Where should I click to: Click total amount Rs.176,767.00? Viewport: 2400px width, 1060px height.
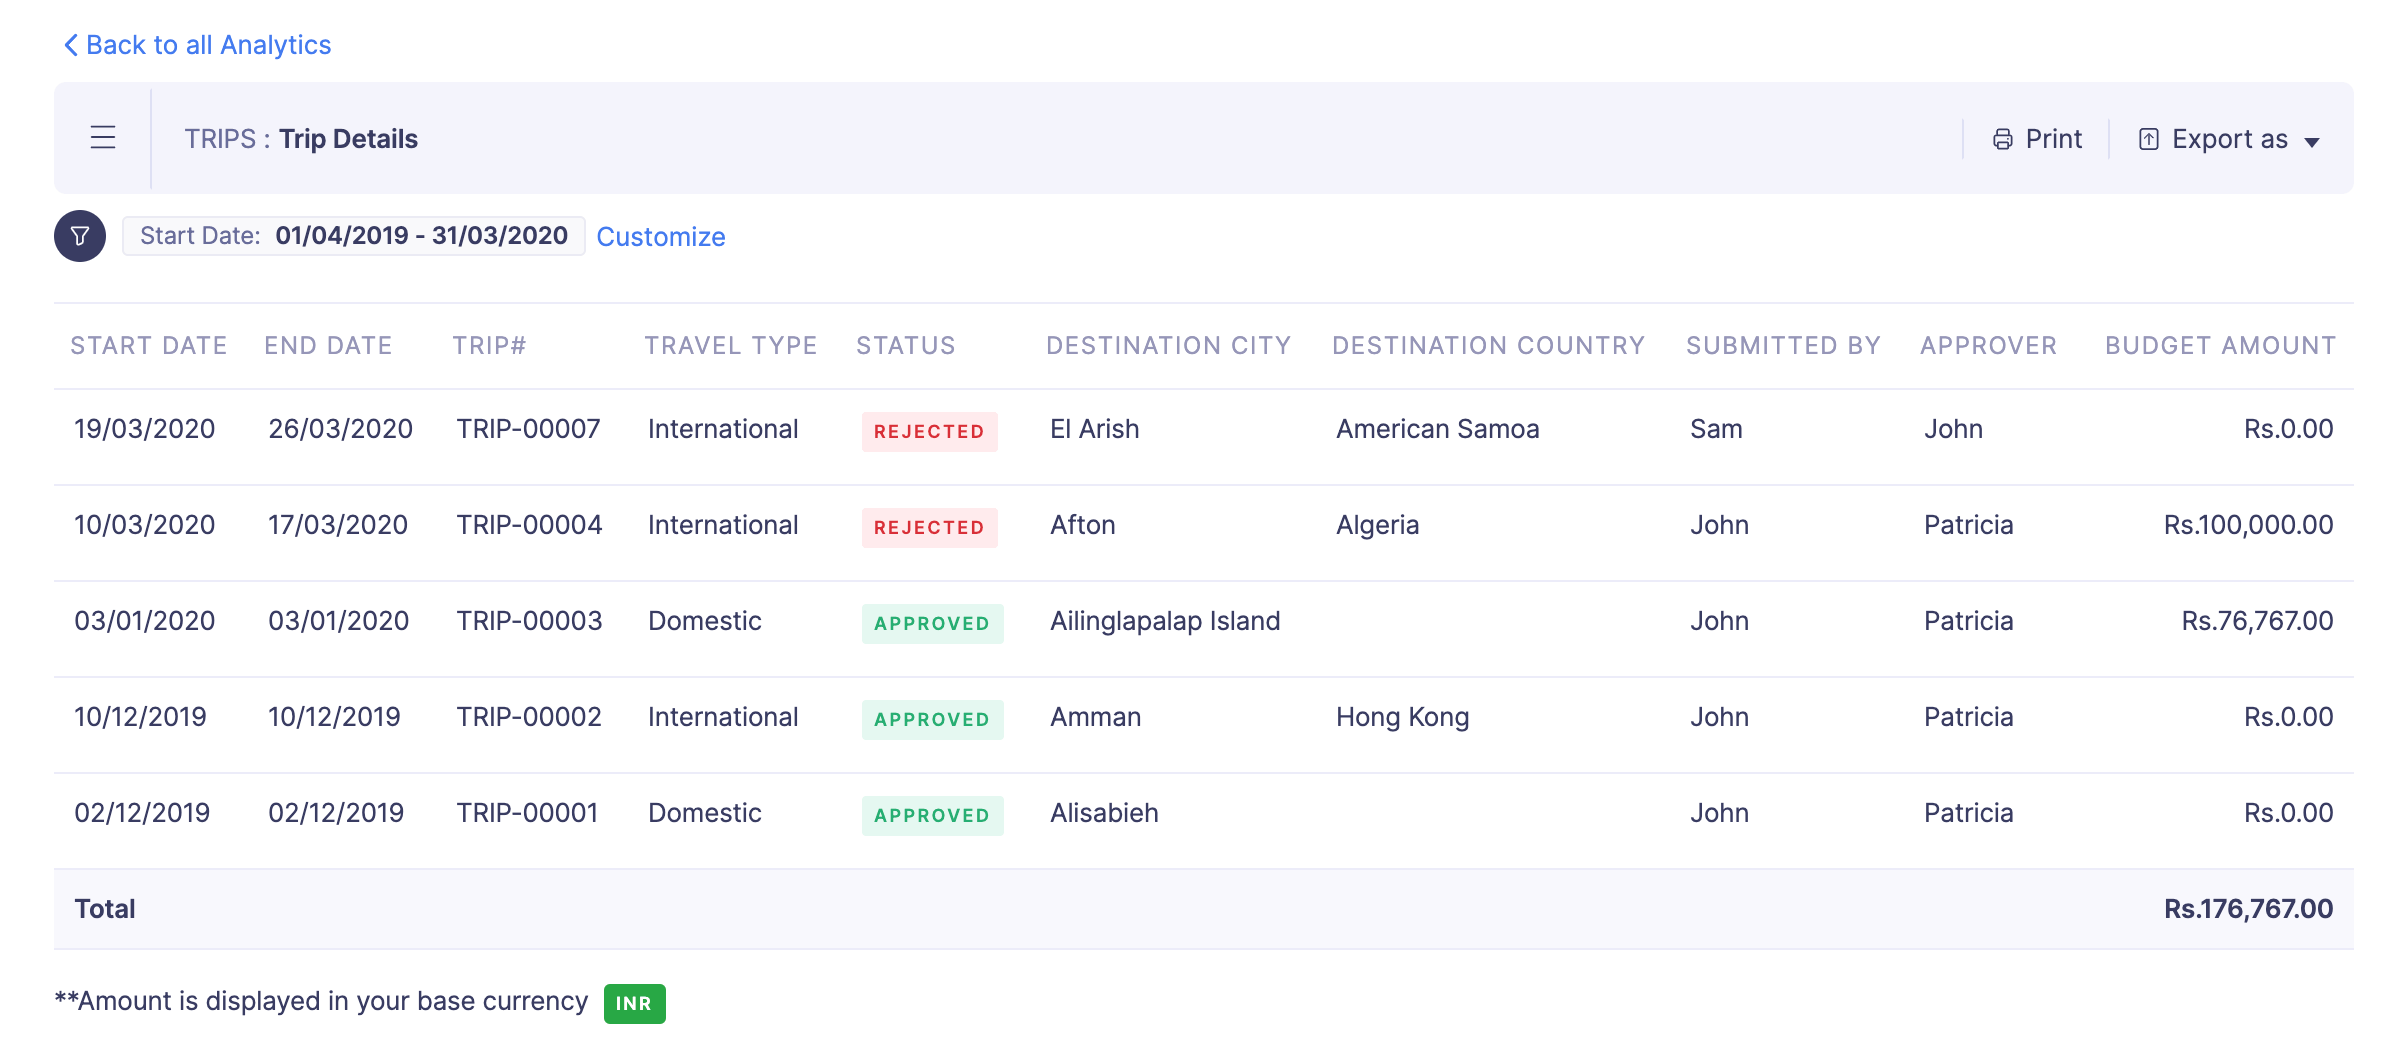[x=2249, y=909]
